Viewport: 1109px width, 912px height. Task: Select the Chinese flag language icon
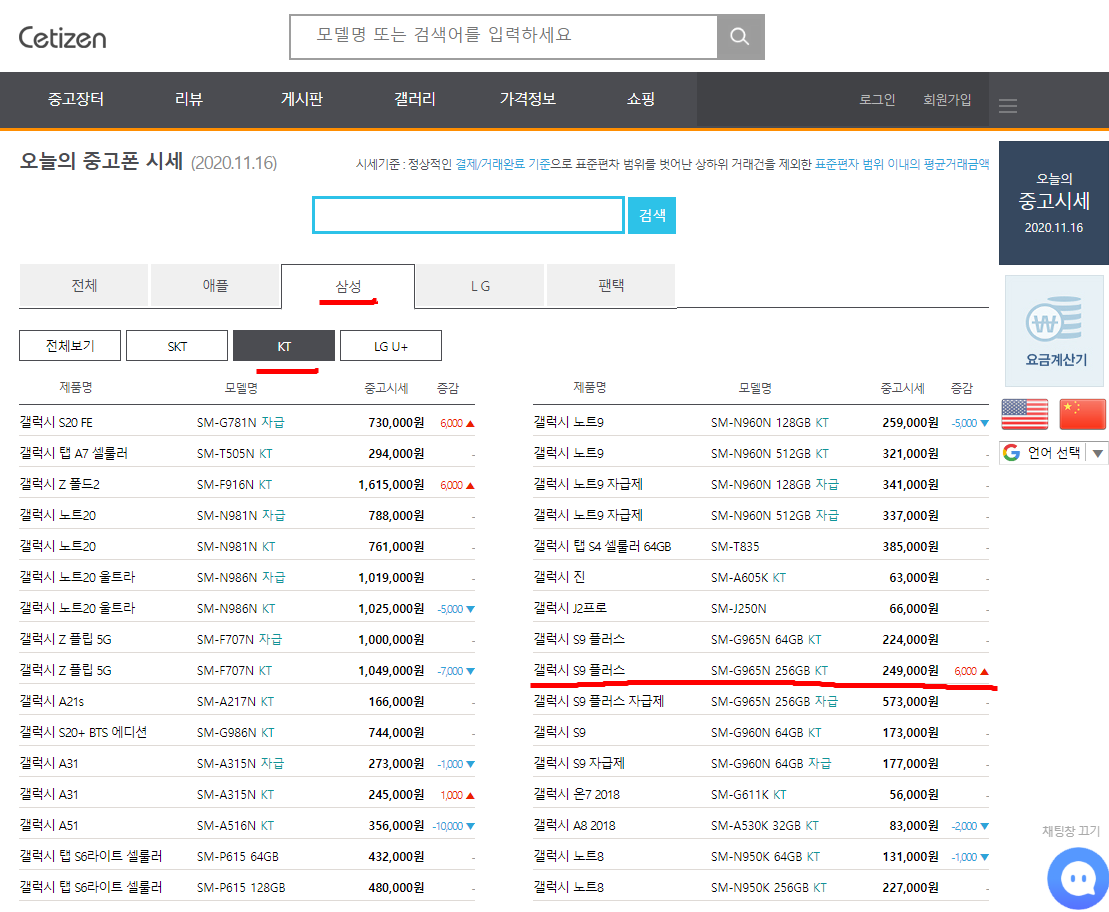(1082, 414)
